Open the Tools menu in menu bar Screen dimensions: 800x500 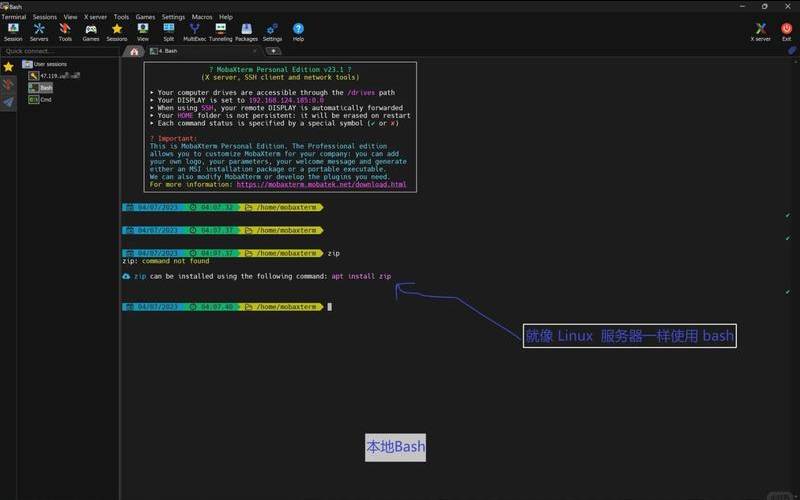pos(121,17)
